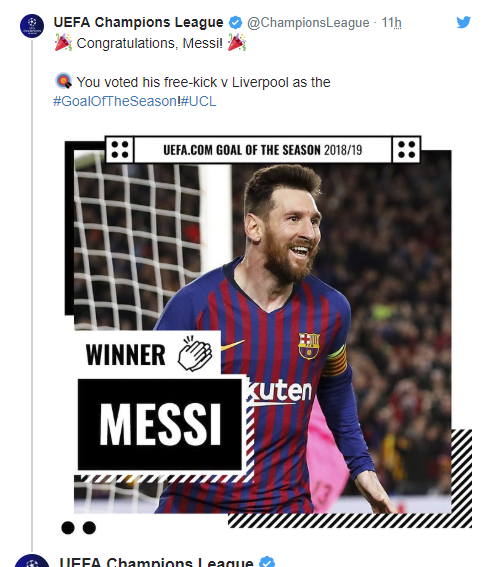Open the bottom UEFA Champions League tweet name
Viewport: 483px width, 567px height.
pyautogui.click(x=157, y=562)
